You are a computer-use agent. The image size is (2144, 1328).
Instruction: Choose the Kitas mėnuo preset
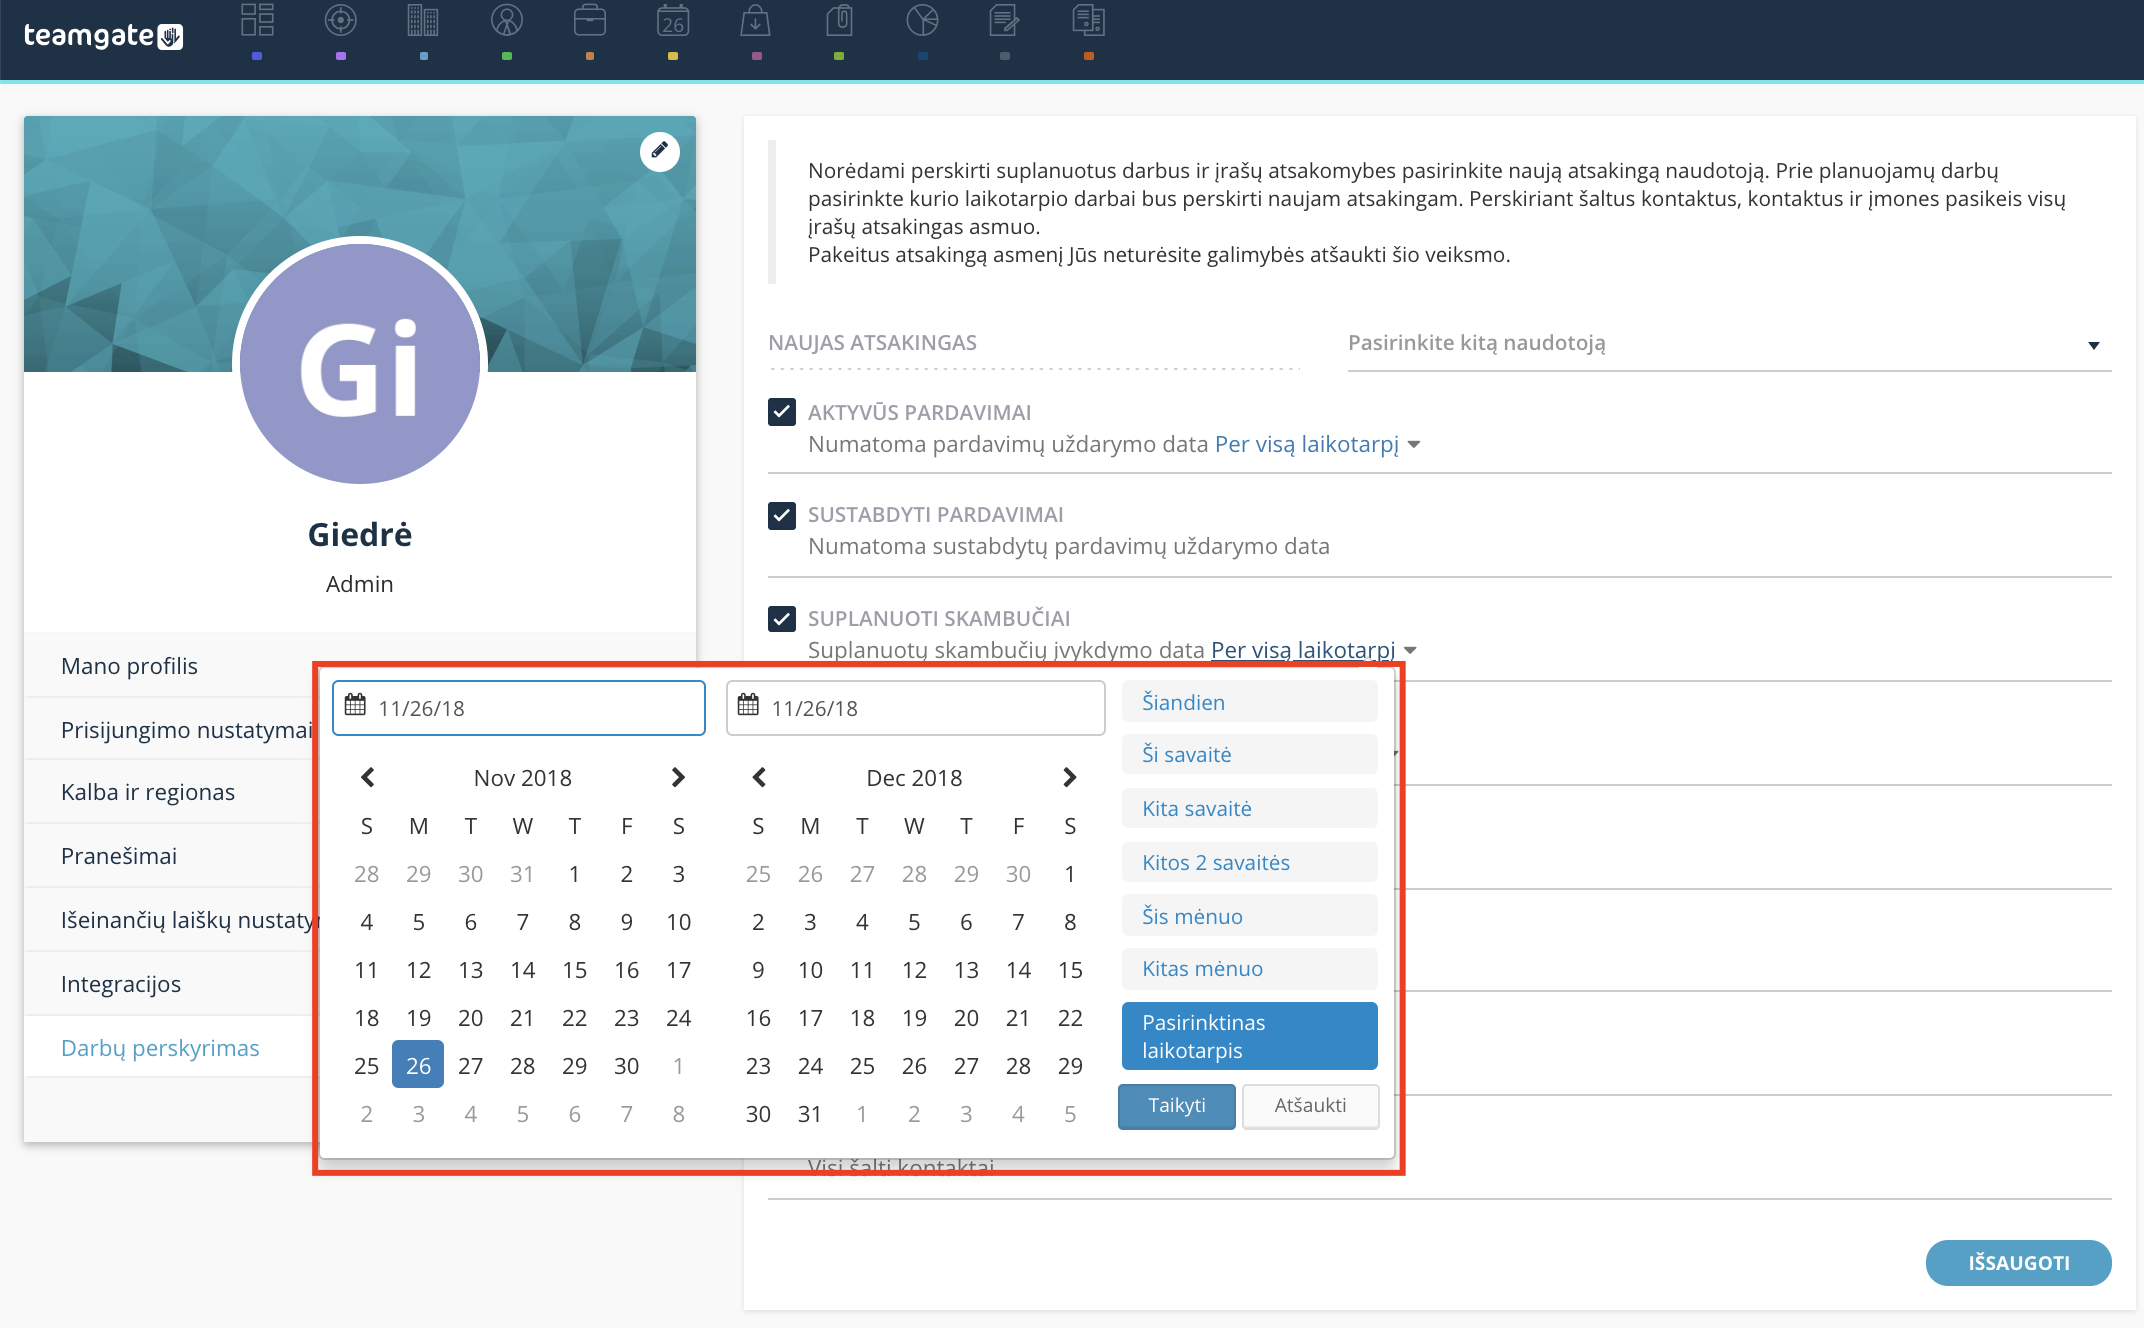pyautogui.click(x=1250, y=969)
